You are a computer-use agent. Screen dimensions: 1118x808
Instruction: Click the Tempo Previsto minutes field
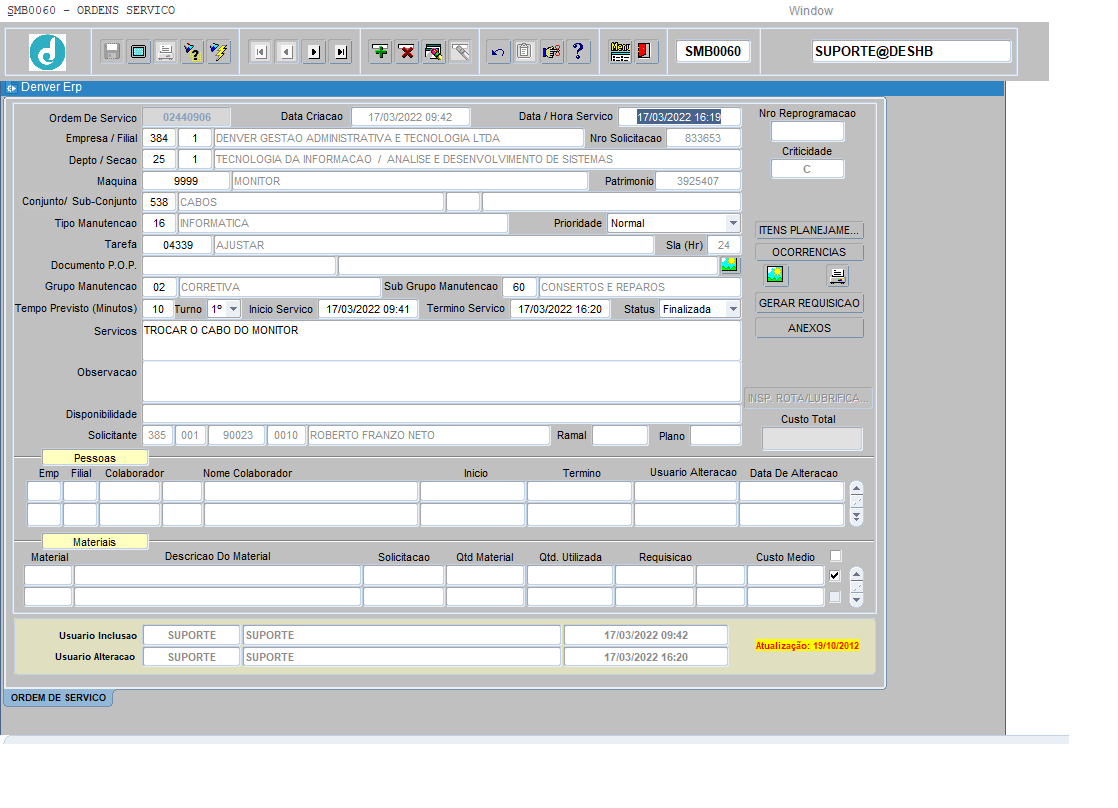tap(158, 309)
